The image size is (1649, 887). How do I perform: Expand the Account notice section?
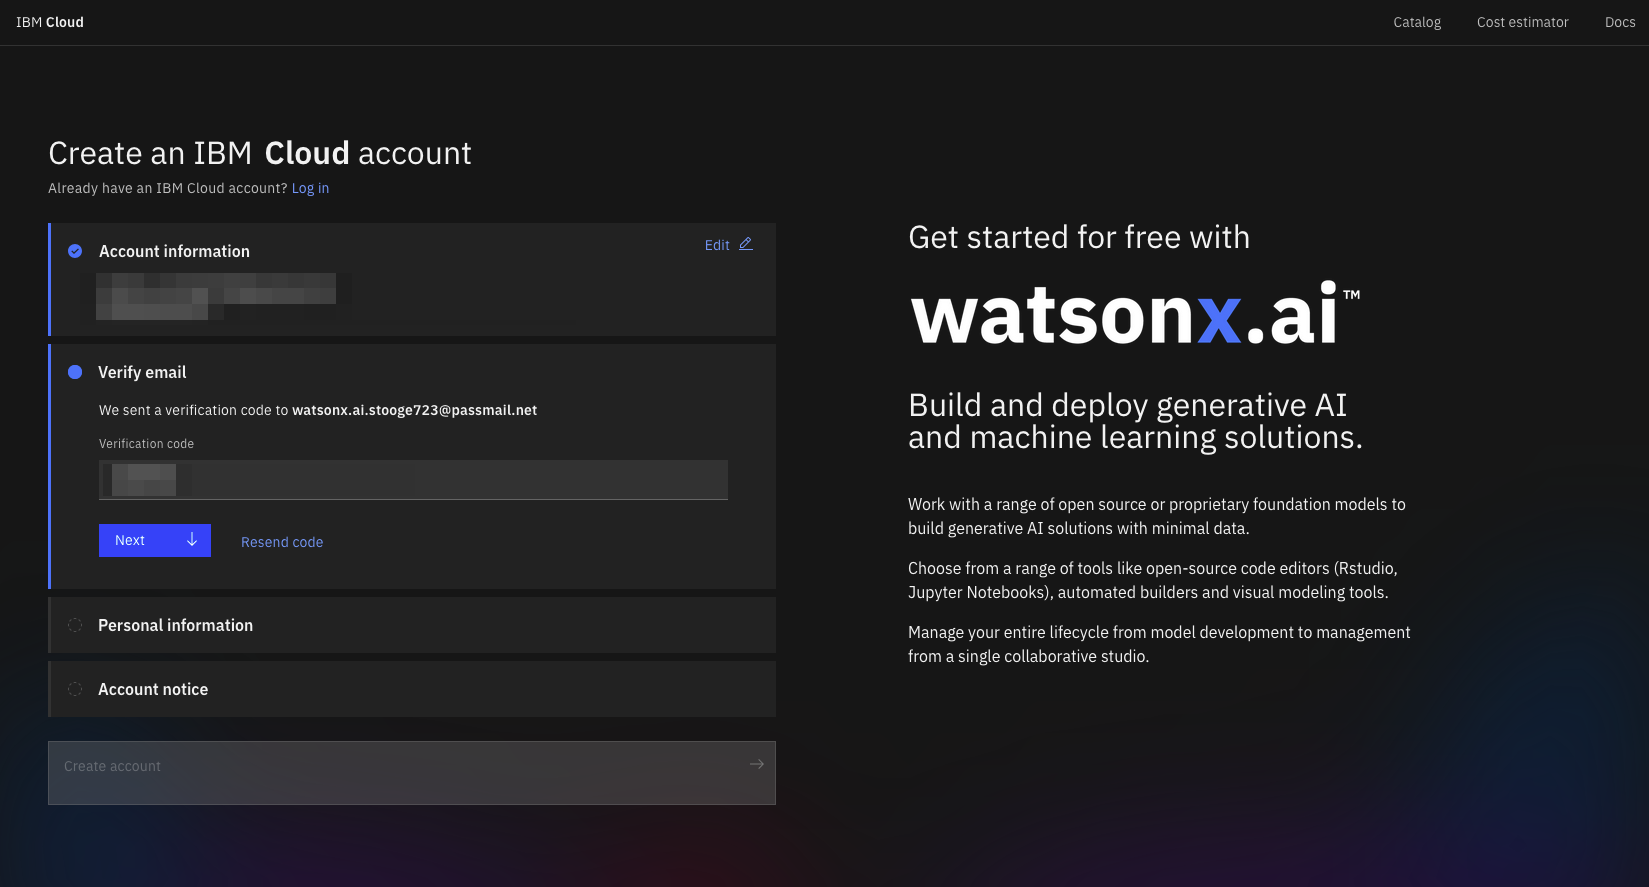(x=153, y=689)
